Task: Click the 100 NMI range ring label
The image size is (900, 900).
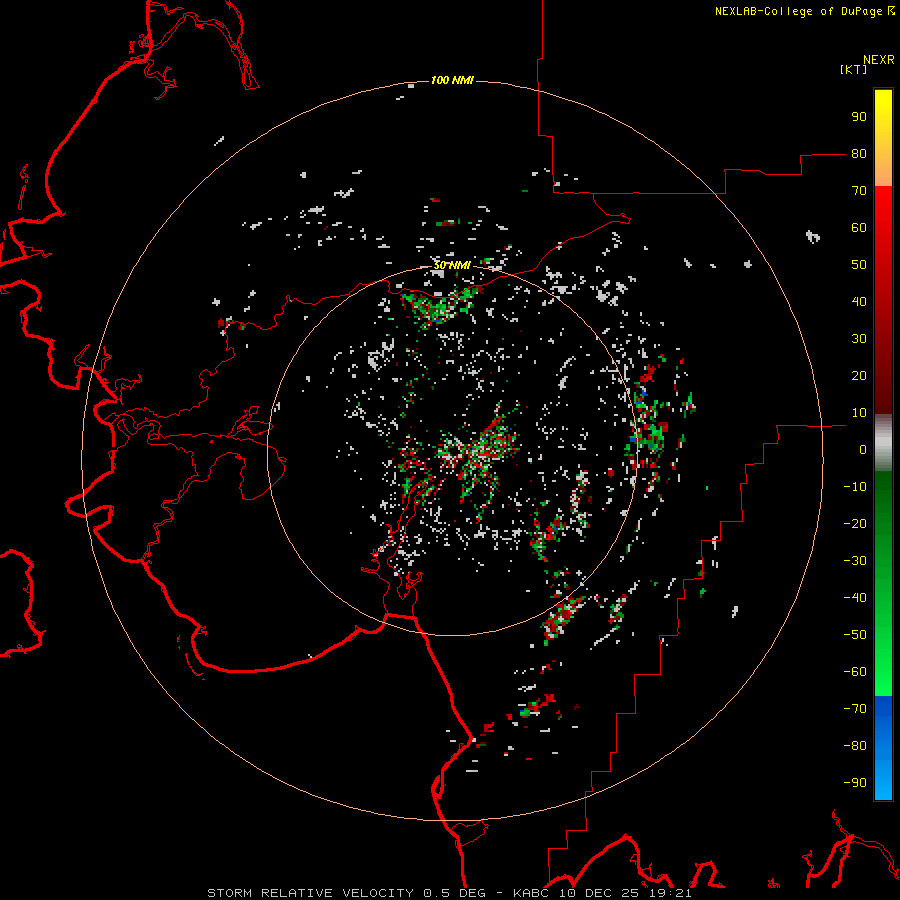Action: [x=452, y=80]
